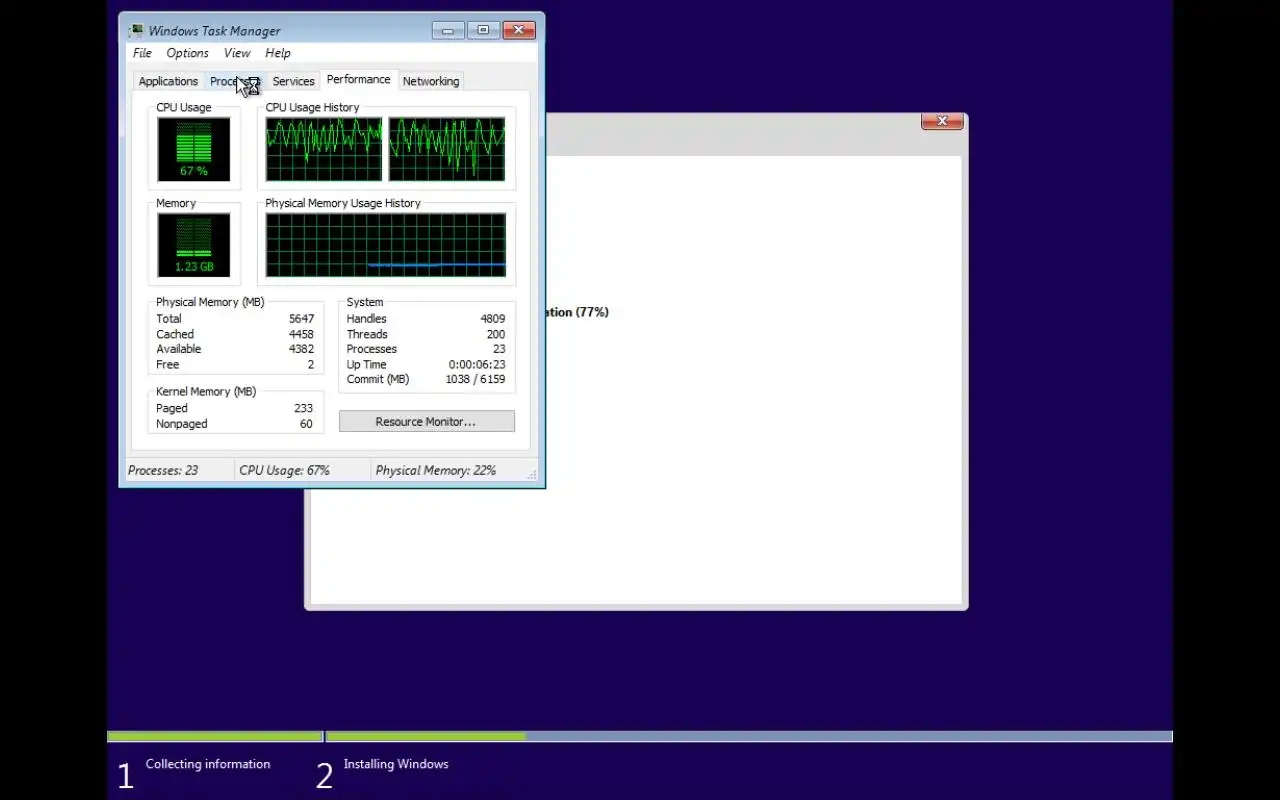Click status bar 'Physical Memory: 22%'

[x=436, y=470]
